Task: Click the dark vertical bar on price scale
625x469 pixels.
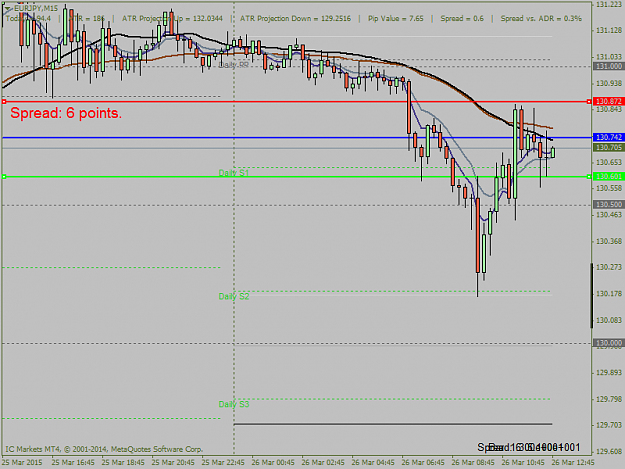Action: coord(592,296)
